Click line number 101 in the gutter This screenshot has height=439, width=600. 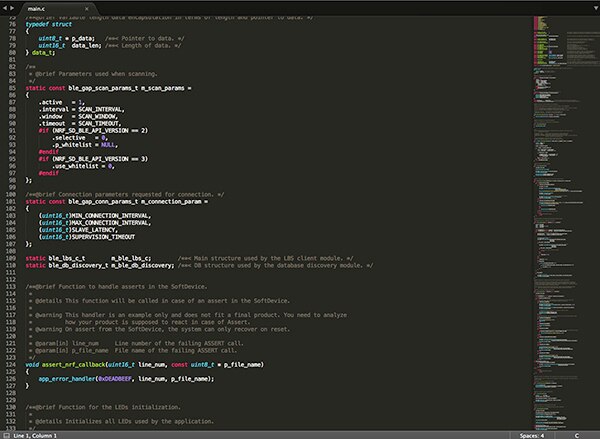[11, 201]
